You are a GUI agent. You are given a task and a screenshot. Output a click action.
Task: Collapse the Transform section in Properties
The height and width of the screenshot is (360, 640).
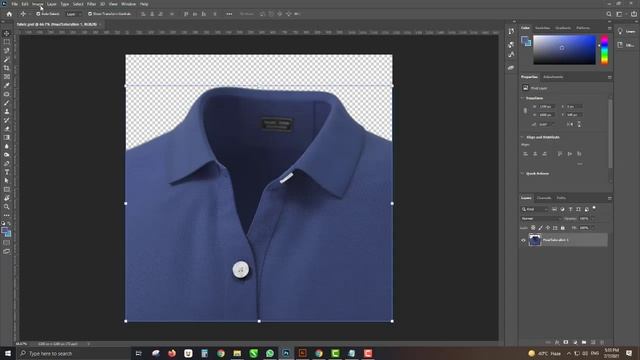[x=522, y=98]
